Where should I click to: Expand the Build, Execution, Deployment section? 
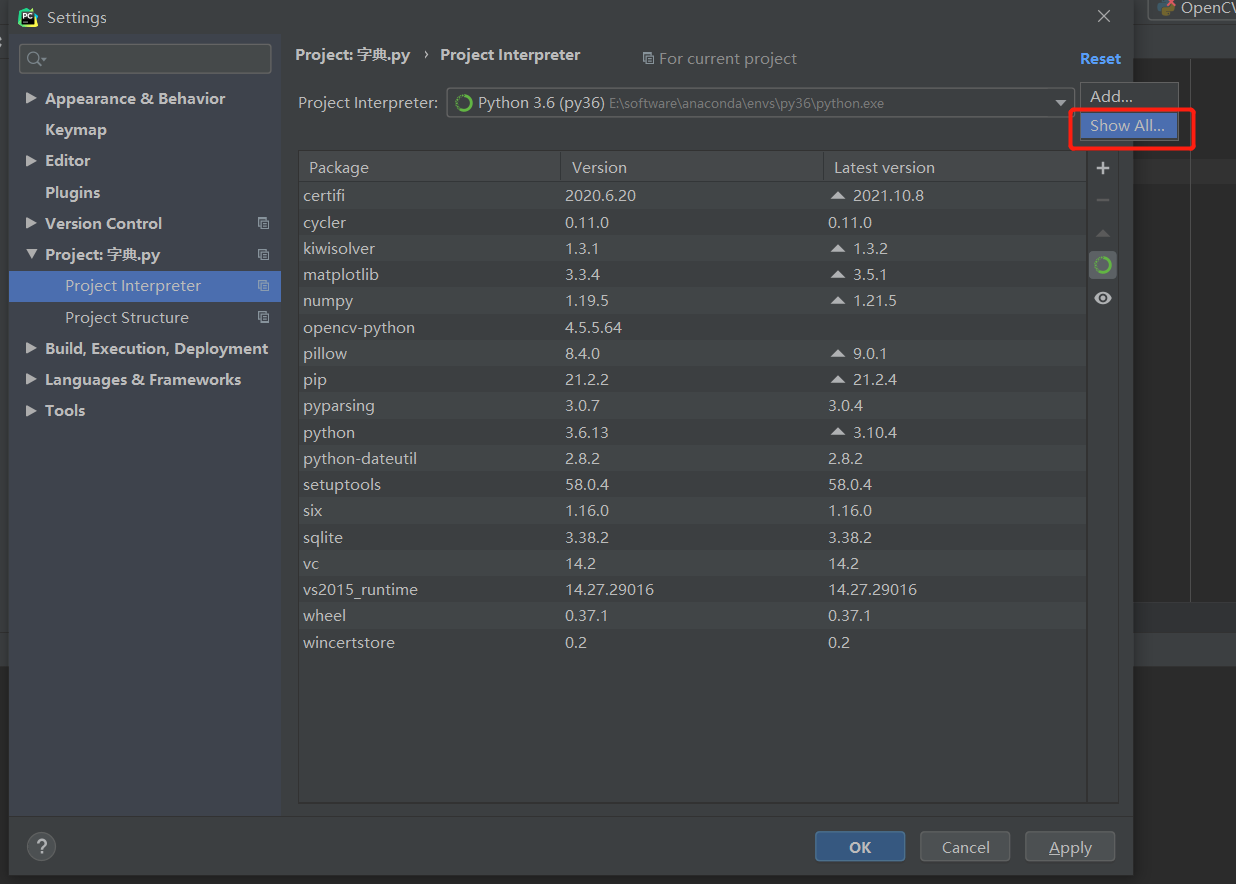tap(30, 348)
